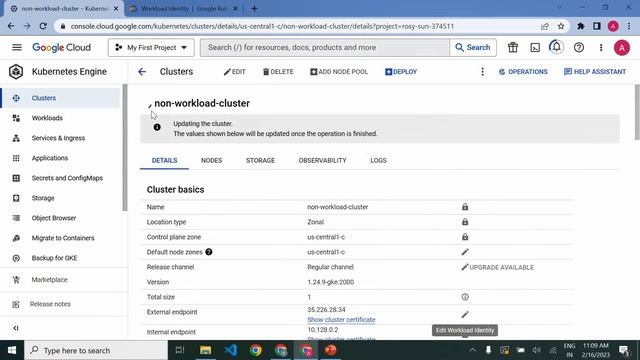Collapse the sidebar navigation panel

click(x=16, y=328)
